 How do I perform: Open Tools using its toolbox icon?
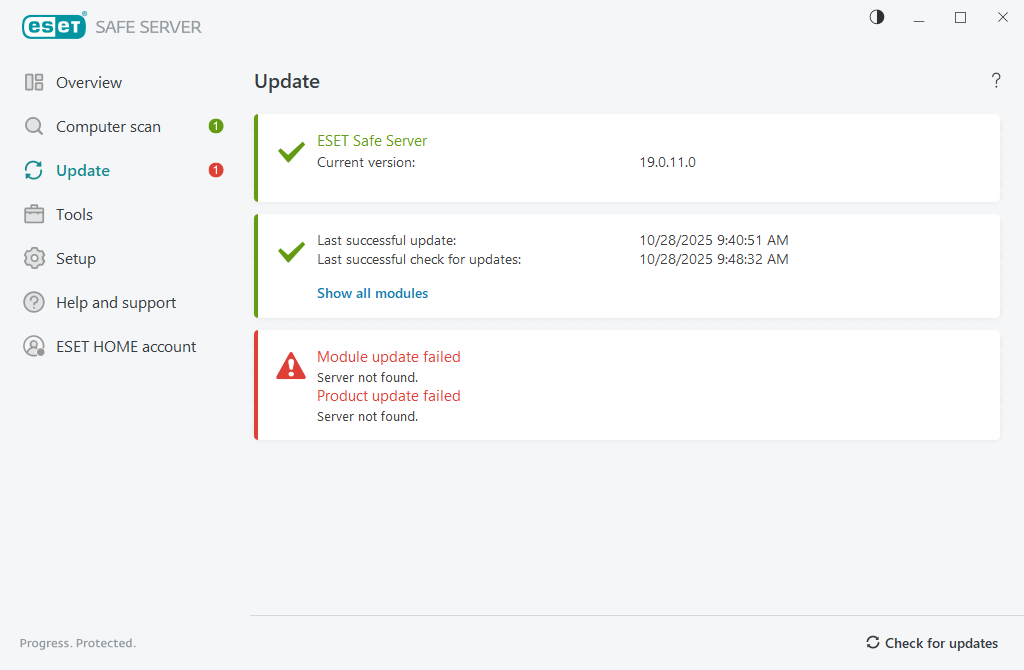coord(32,214)
